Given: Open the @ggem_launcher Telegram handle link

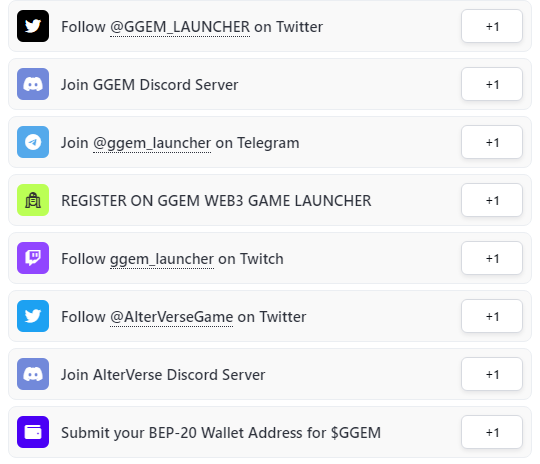Looking at the screenshot, I should [x=152, y=143].
